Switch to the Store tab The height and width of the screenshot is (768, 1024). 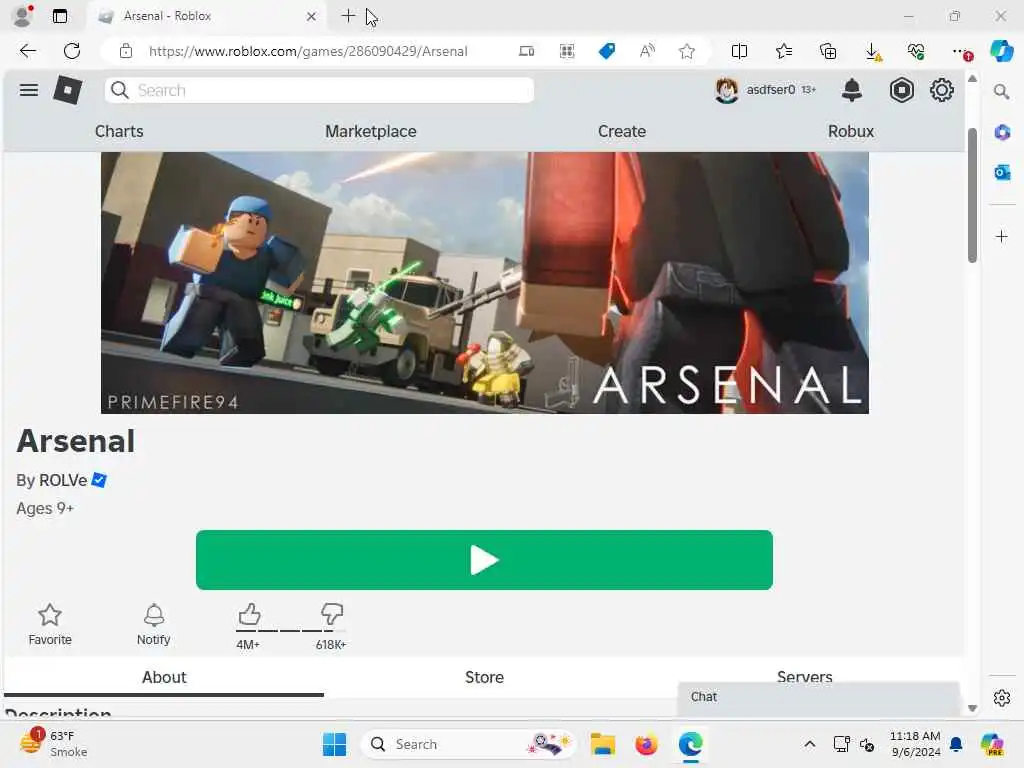(x=484, y=677)
